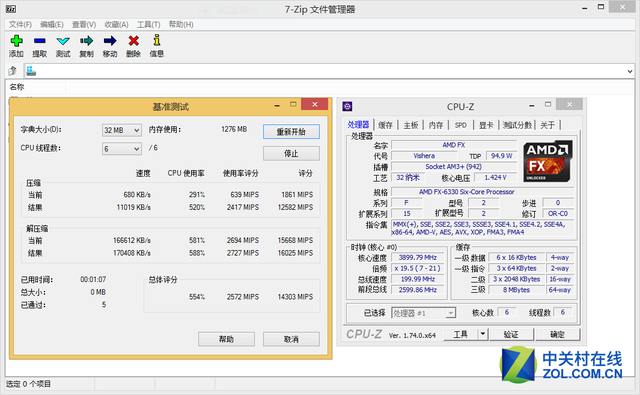The height and width of the screenshot is (395, 640).
Task: Click the Stop (停止) benchmark button
Action: (x=291, y=153)
